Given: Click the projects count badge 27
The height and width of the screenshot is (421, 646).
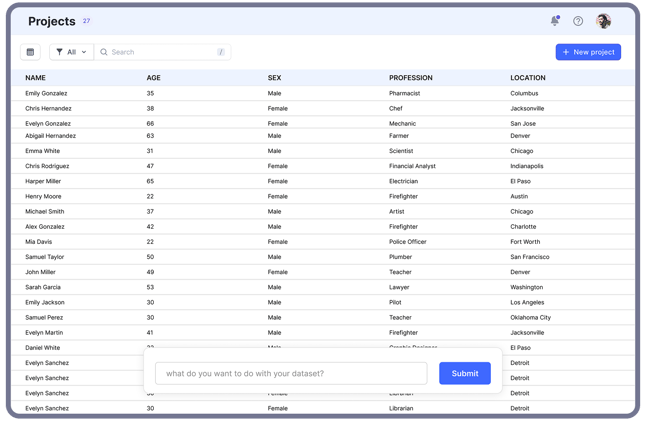Looking at the screenshot, I should point(86,21).
